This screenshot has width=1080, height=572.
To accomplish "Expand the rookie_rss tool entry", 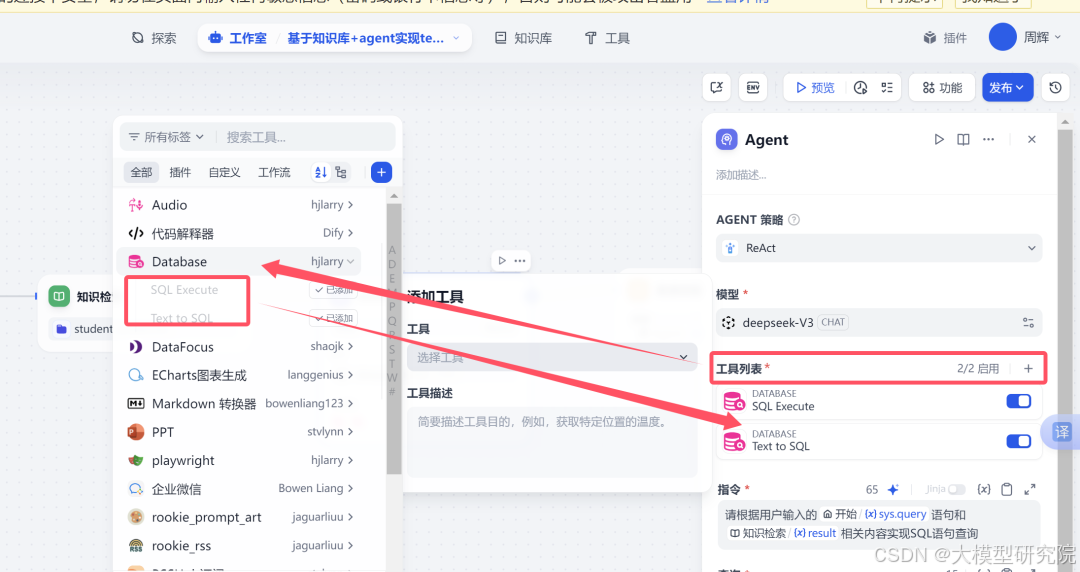I will click(x=240, y=545).
